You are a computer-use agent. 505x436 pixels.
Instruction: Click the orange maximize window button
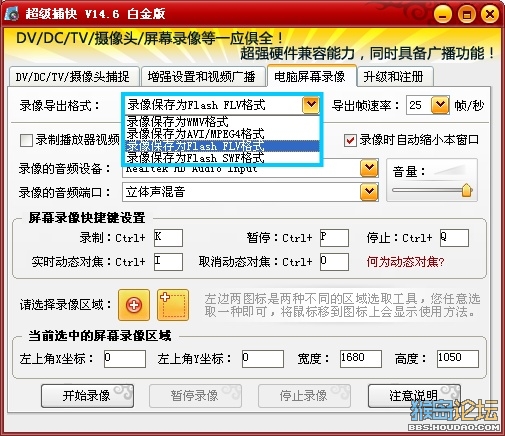tap(467, 15)
